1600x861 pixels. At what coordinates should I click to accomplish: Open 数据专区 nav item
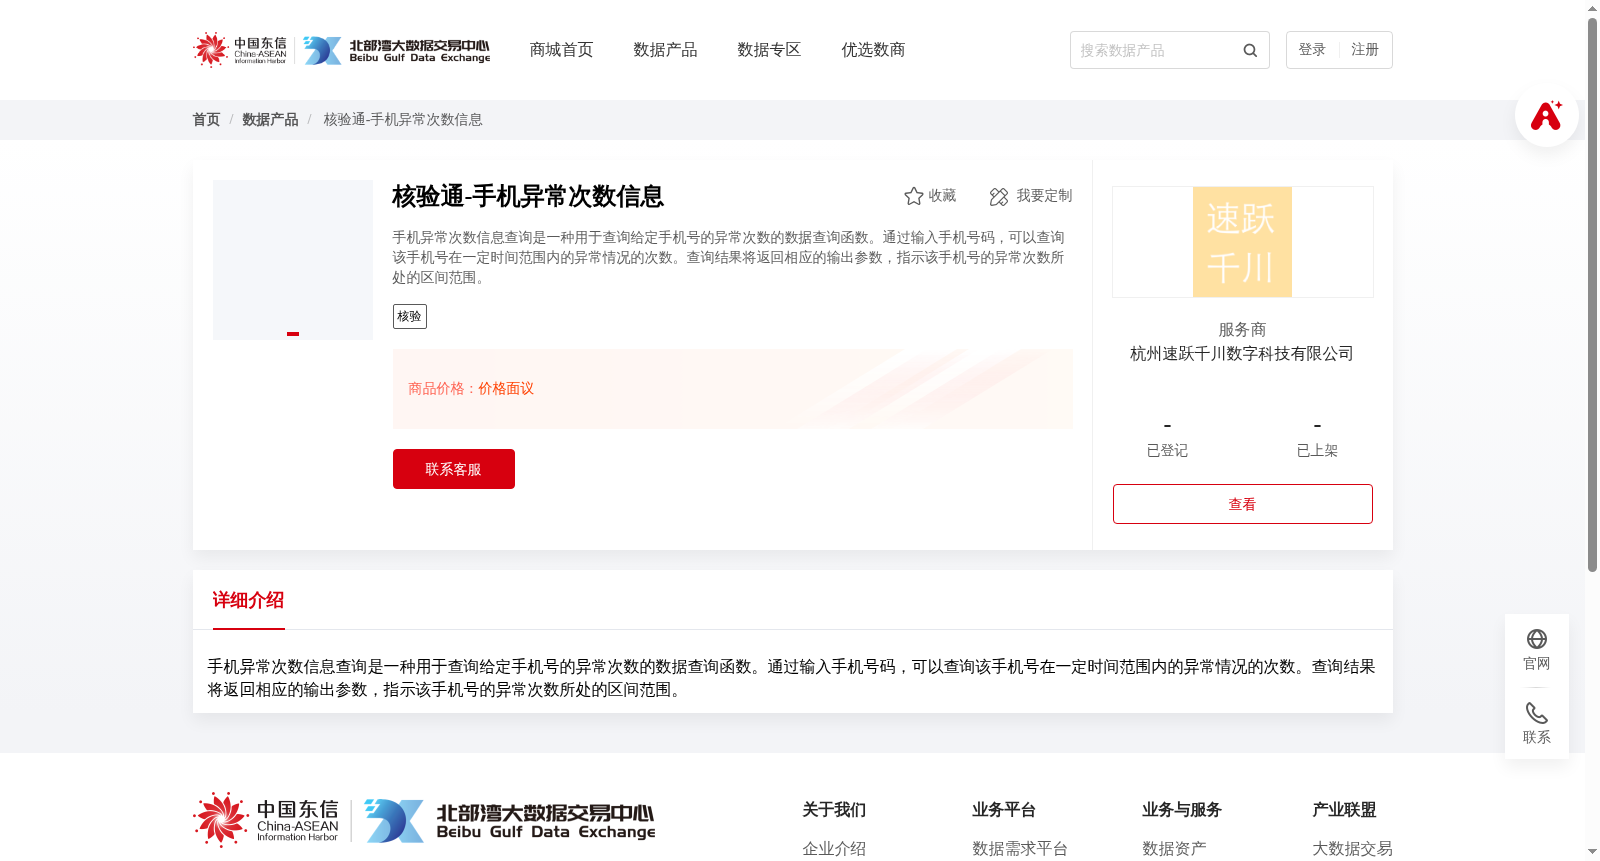769,50
